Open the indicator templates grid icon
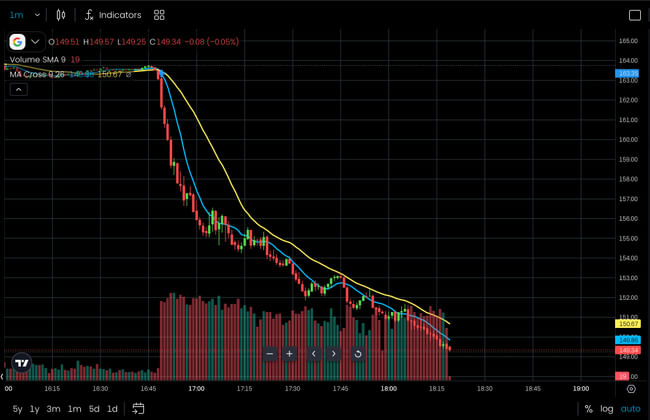The height and width of the screenshot is (420, 650). click(159, 15)
